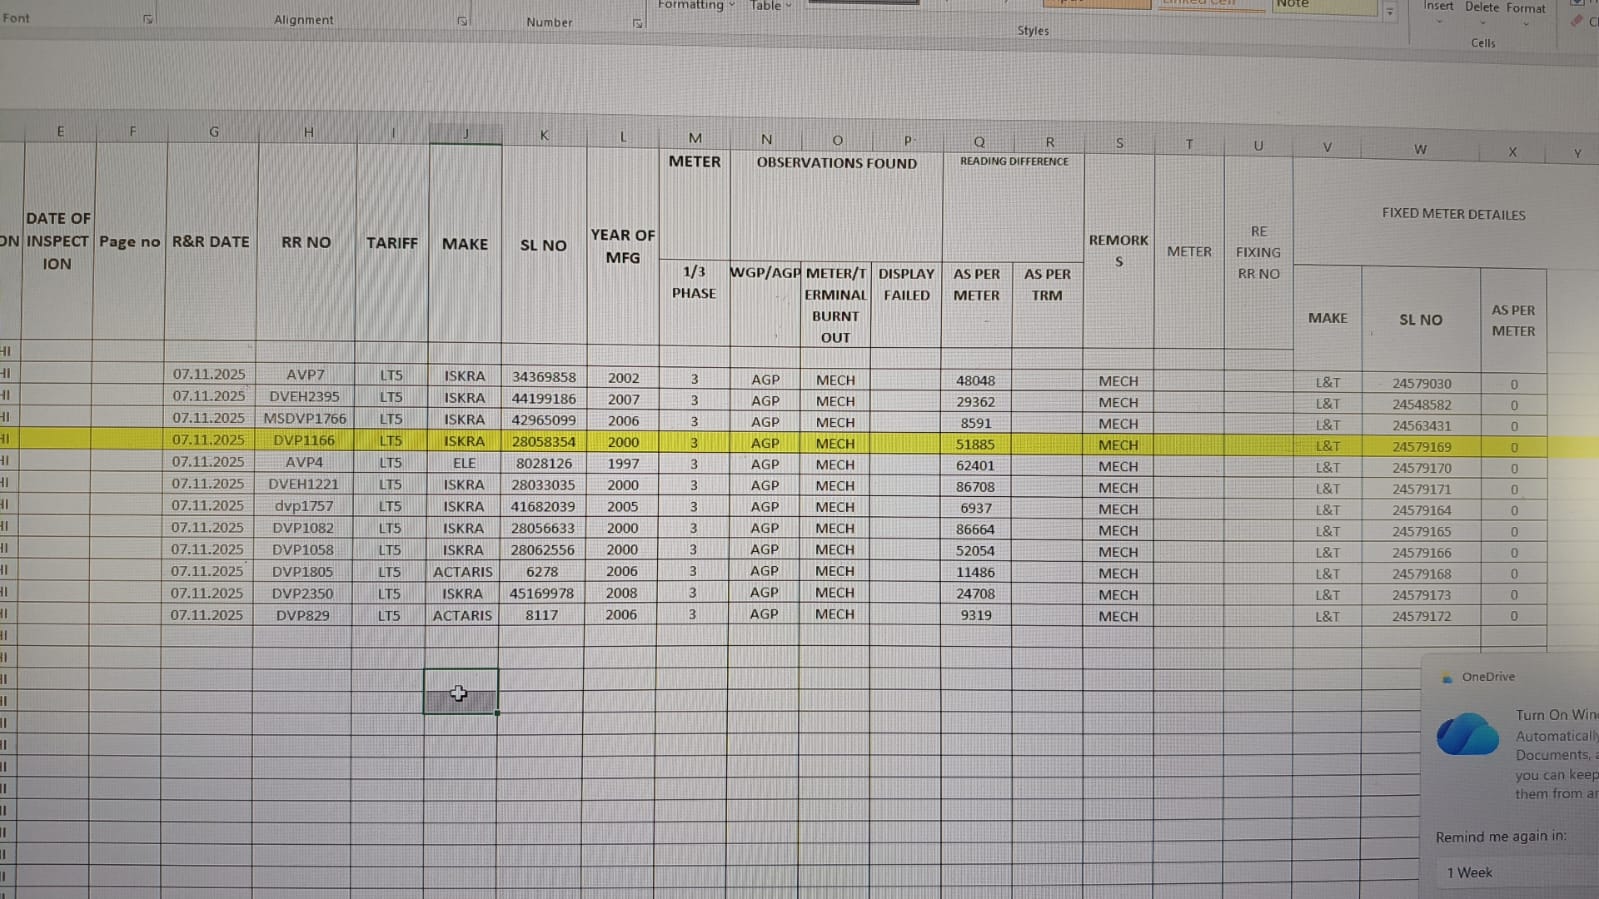Click the OneDrive cloud icon in the notification
This screenshot has height=899, width=1599.
[x=1467, y=735]
